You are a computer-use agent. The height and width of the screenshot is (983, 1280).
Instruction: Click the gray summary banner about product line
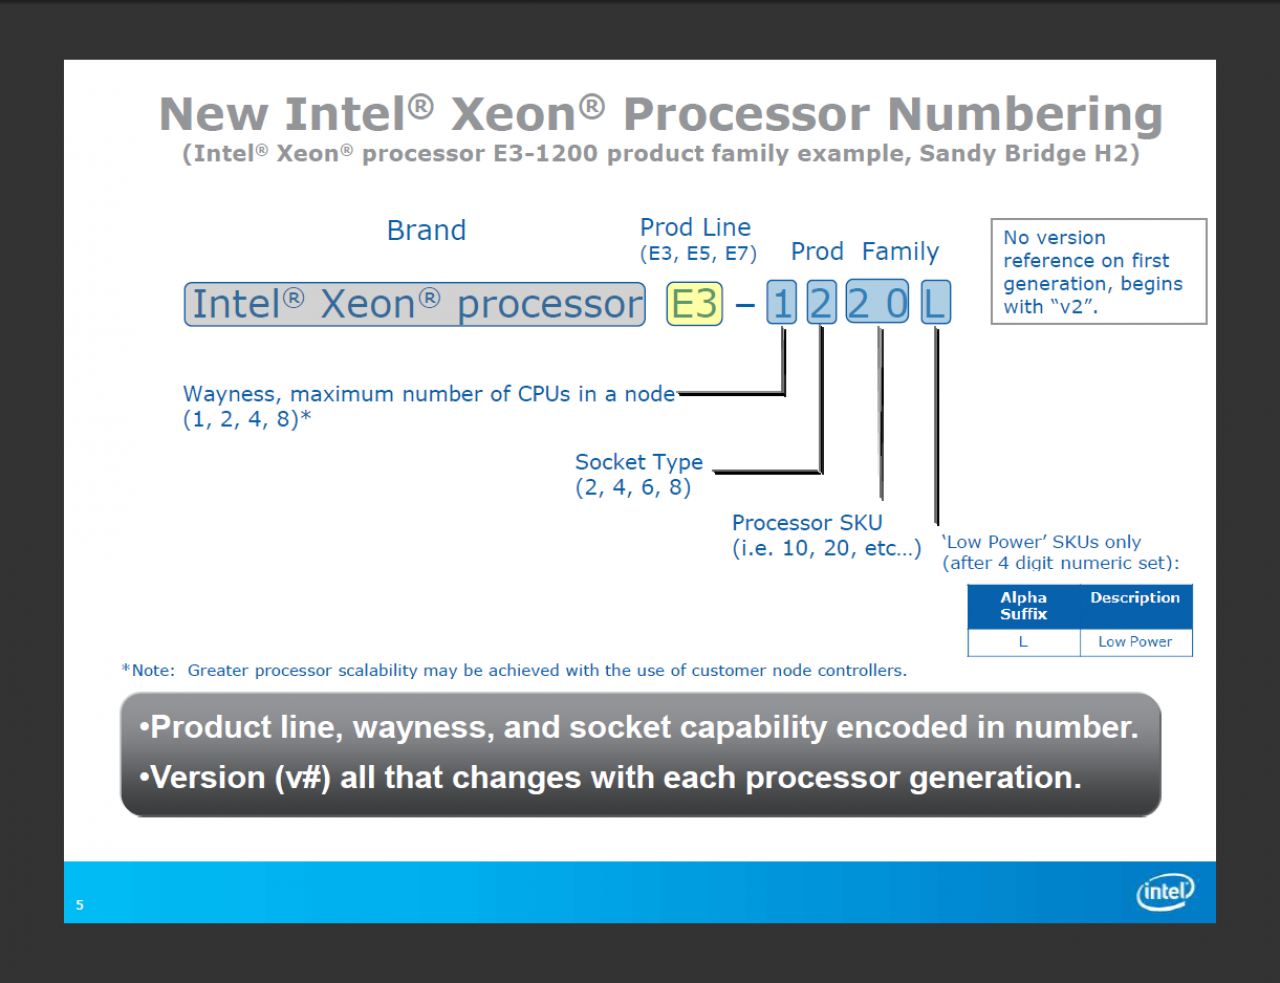click(641, 754)
